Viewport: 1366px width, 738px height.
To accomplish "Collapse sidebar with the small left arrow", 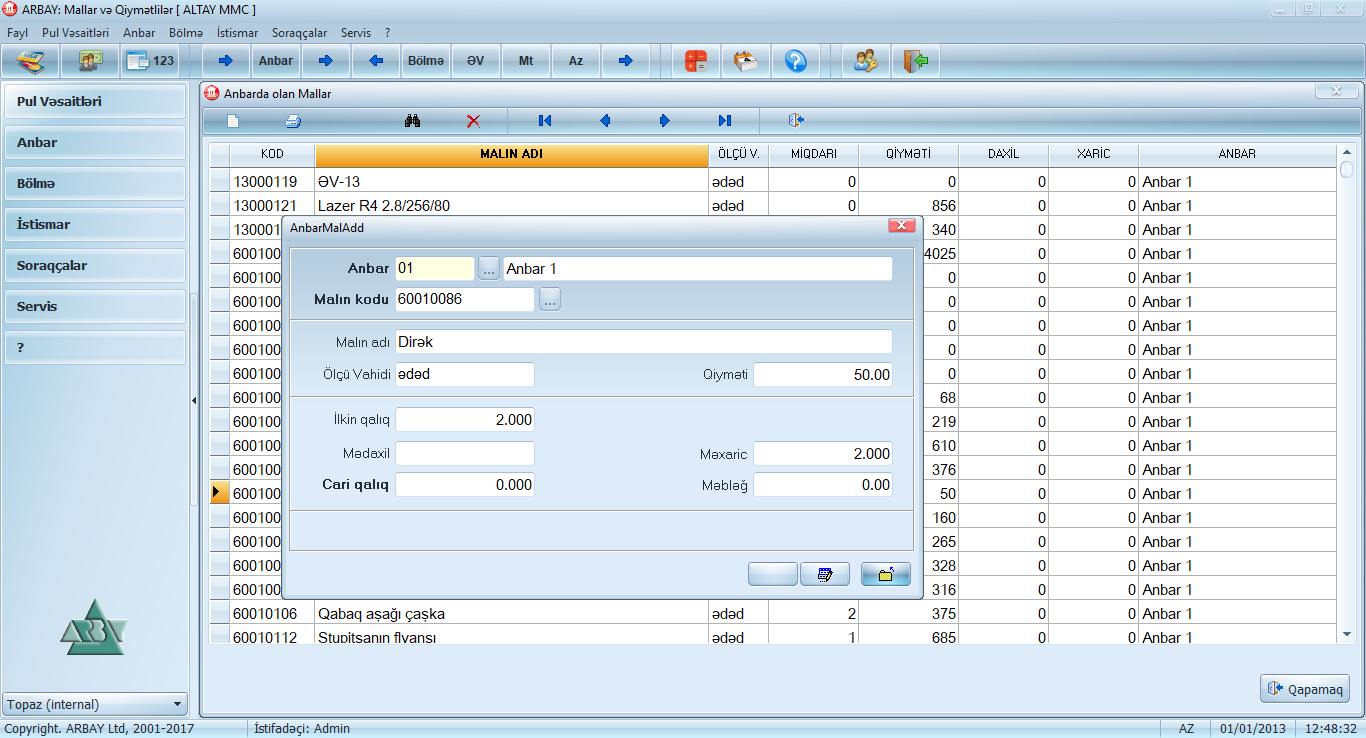I will pyautogui.click(x=194, y=400).
